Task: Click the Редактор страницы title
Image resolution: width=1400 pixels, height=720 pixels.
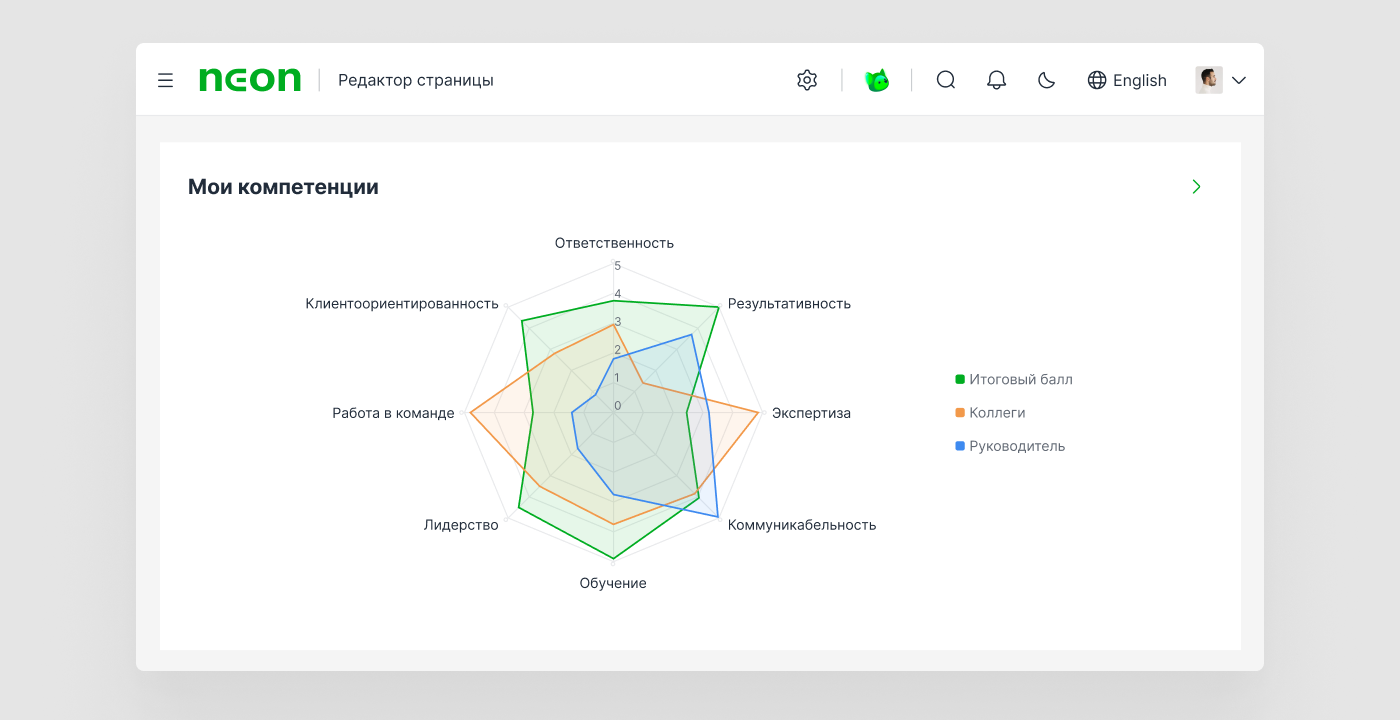Action: [415, 80]
